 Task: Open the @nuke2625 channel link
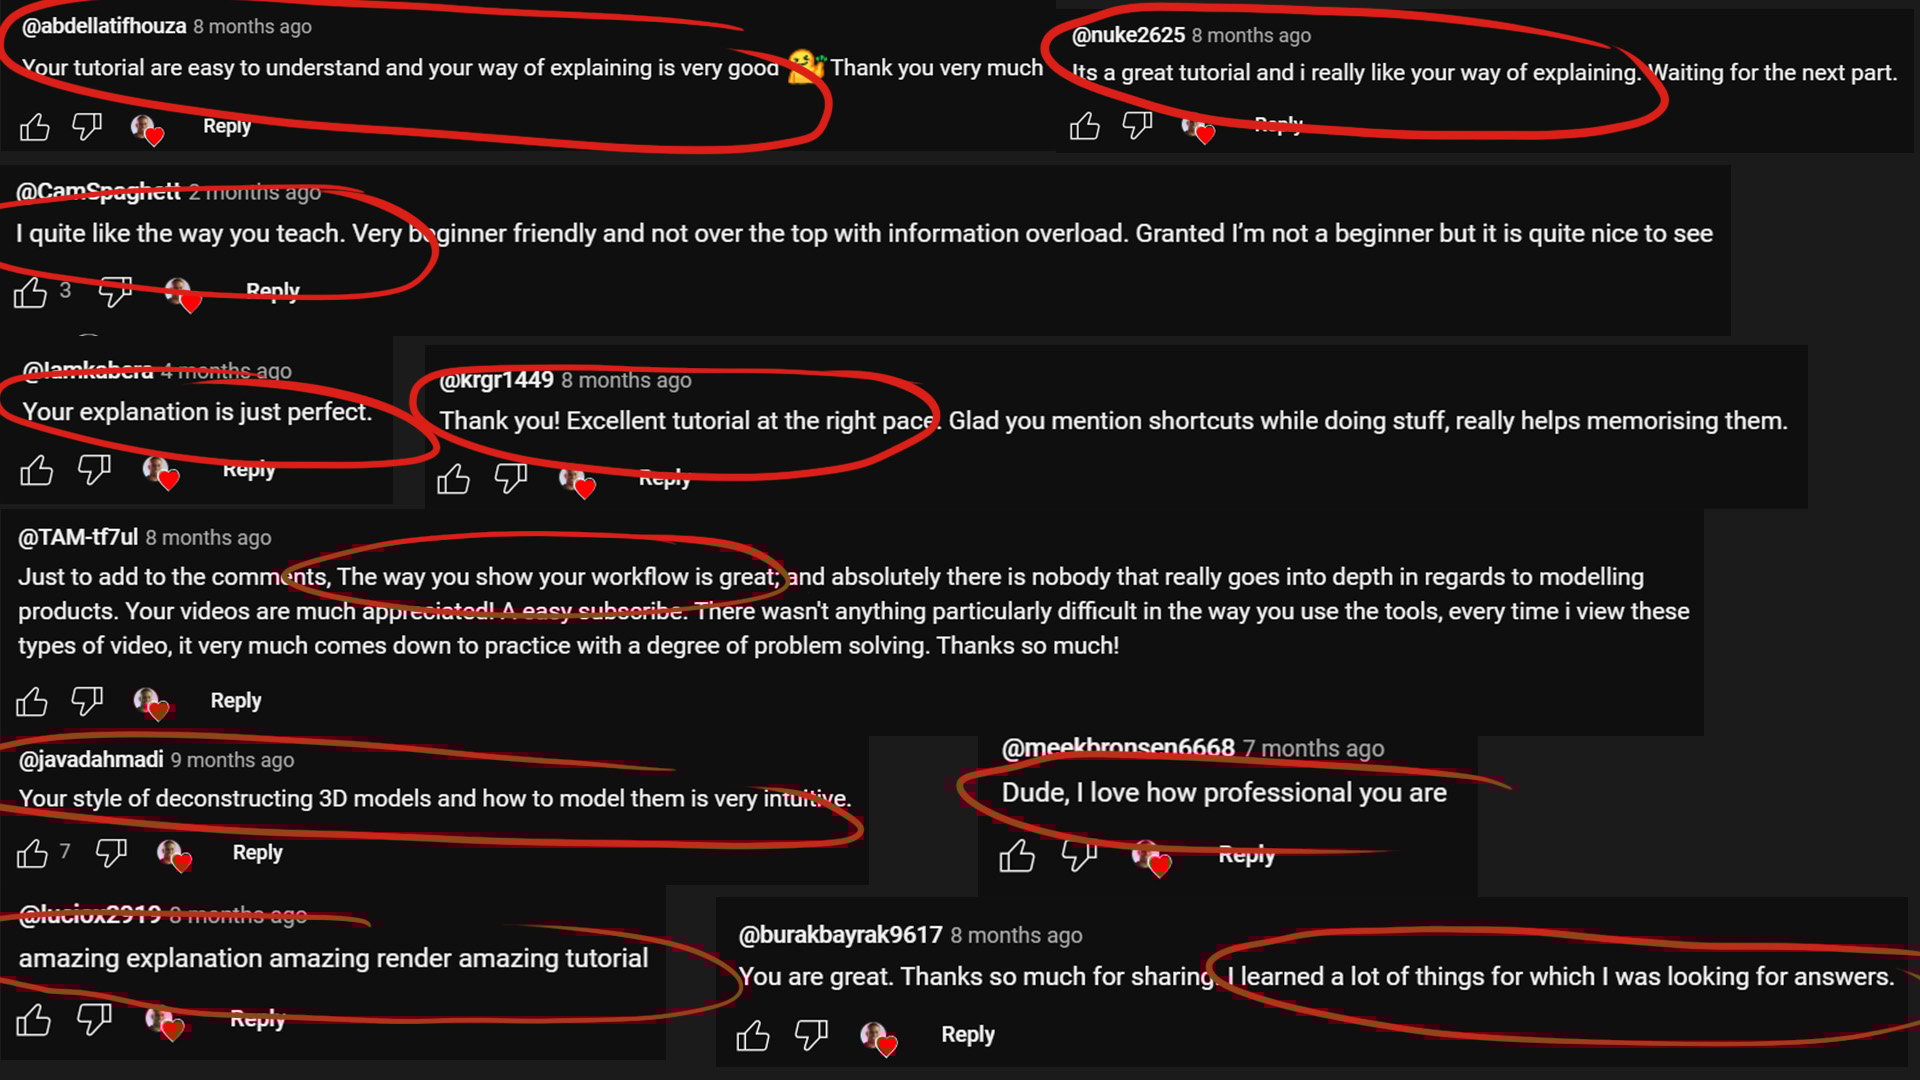pyautogui.click(x=1128, y=35)
